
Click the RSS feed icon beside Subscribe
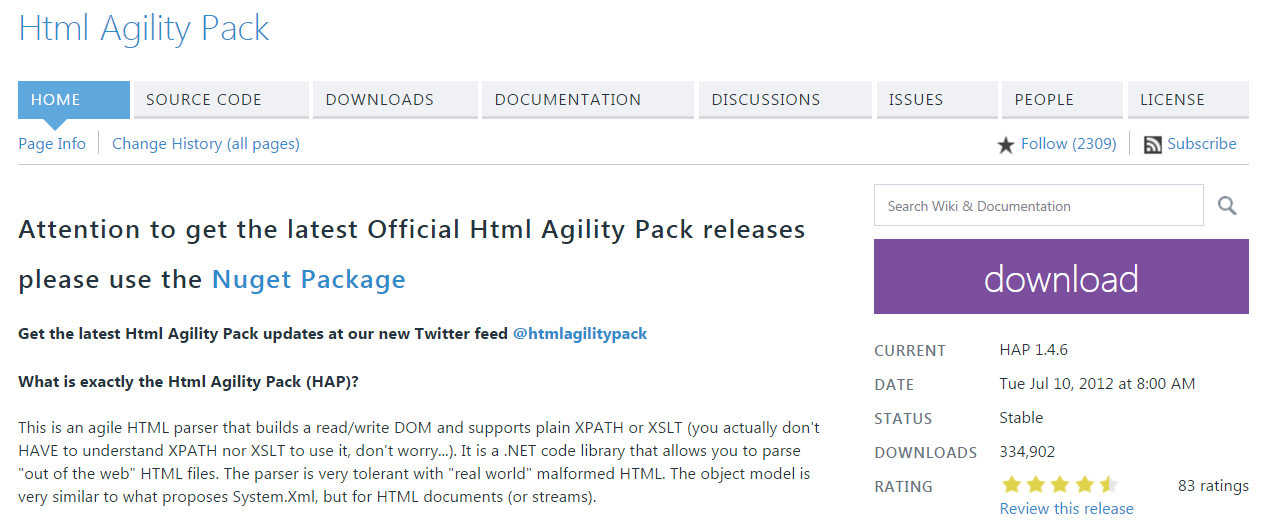pos(1153,144)
